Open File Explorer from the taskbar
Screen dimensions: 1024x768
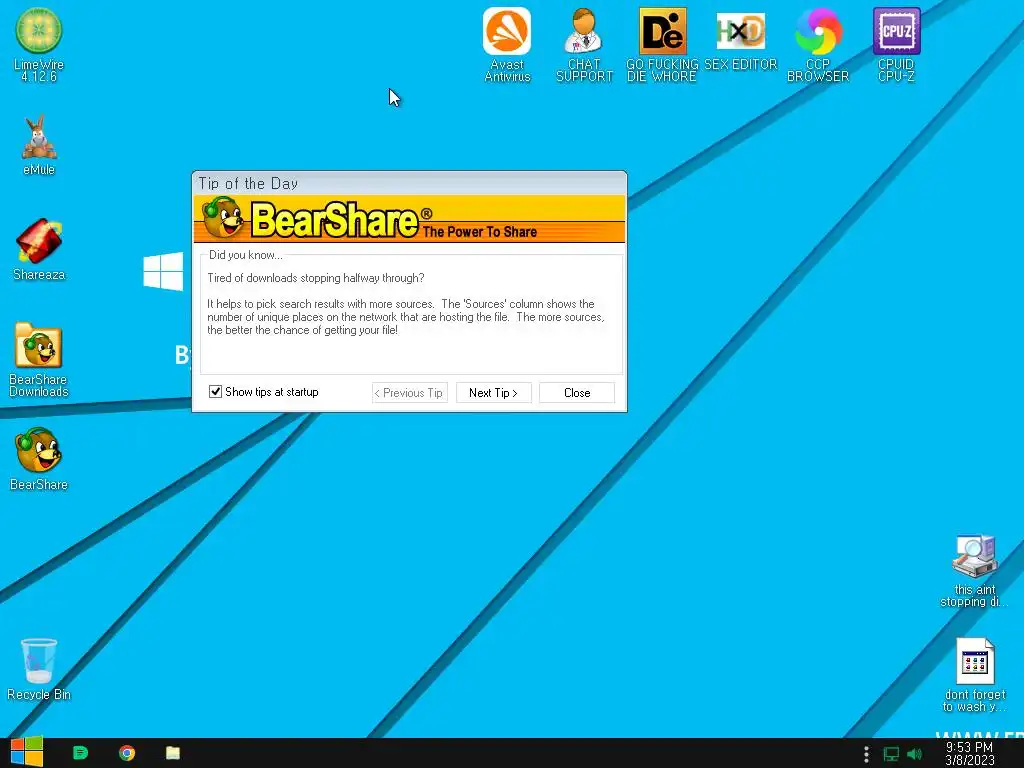(172, 753)
